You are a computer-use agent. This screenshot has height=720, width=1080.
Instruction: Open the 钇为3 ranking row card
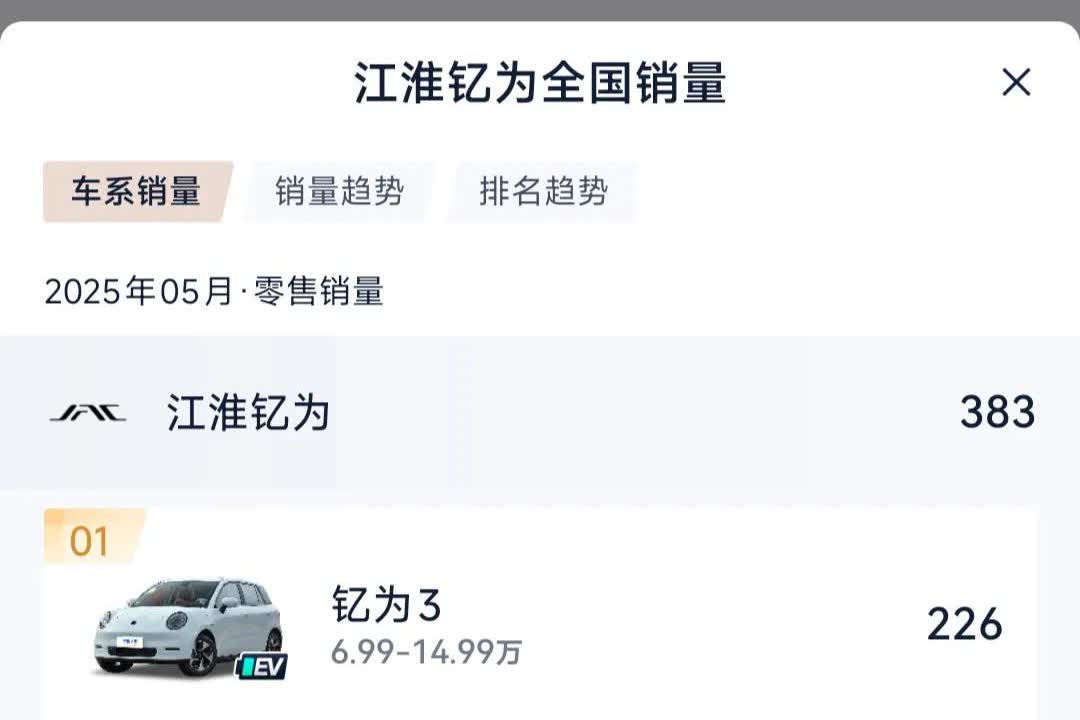click(x=540, y=615)
